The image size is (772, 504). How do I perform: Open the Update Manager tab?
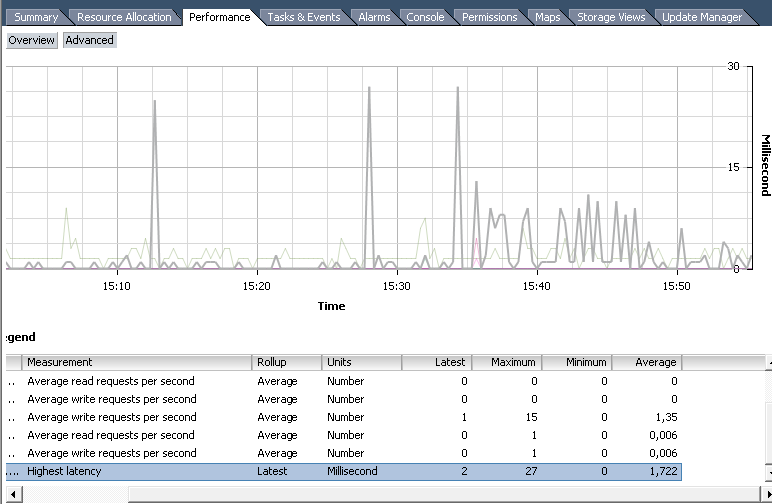pyautogui.click(x=702, y=17)
